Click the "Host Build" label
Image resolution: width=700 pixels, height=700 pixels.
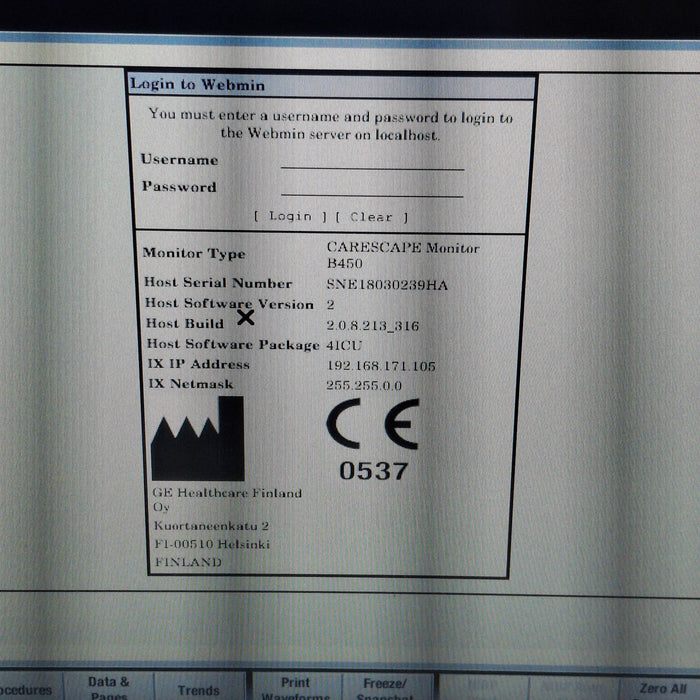[185, 323]
